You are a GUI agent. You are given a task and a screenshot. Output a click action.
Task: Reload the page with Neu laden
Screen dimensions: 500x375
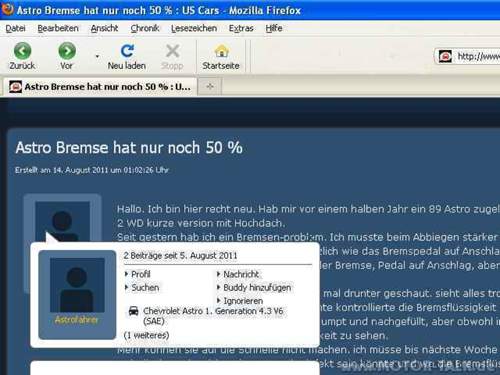click(127, 51)
